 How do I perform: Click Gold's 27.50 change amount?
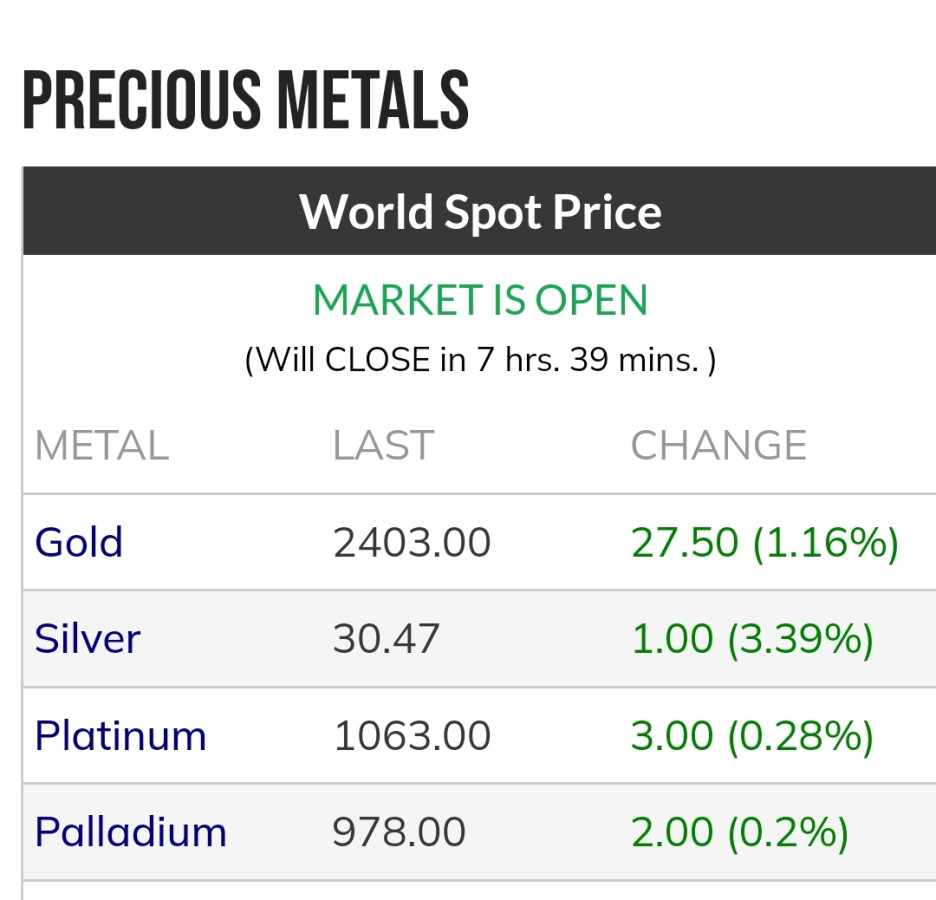(x=684, y=543)
